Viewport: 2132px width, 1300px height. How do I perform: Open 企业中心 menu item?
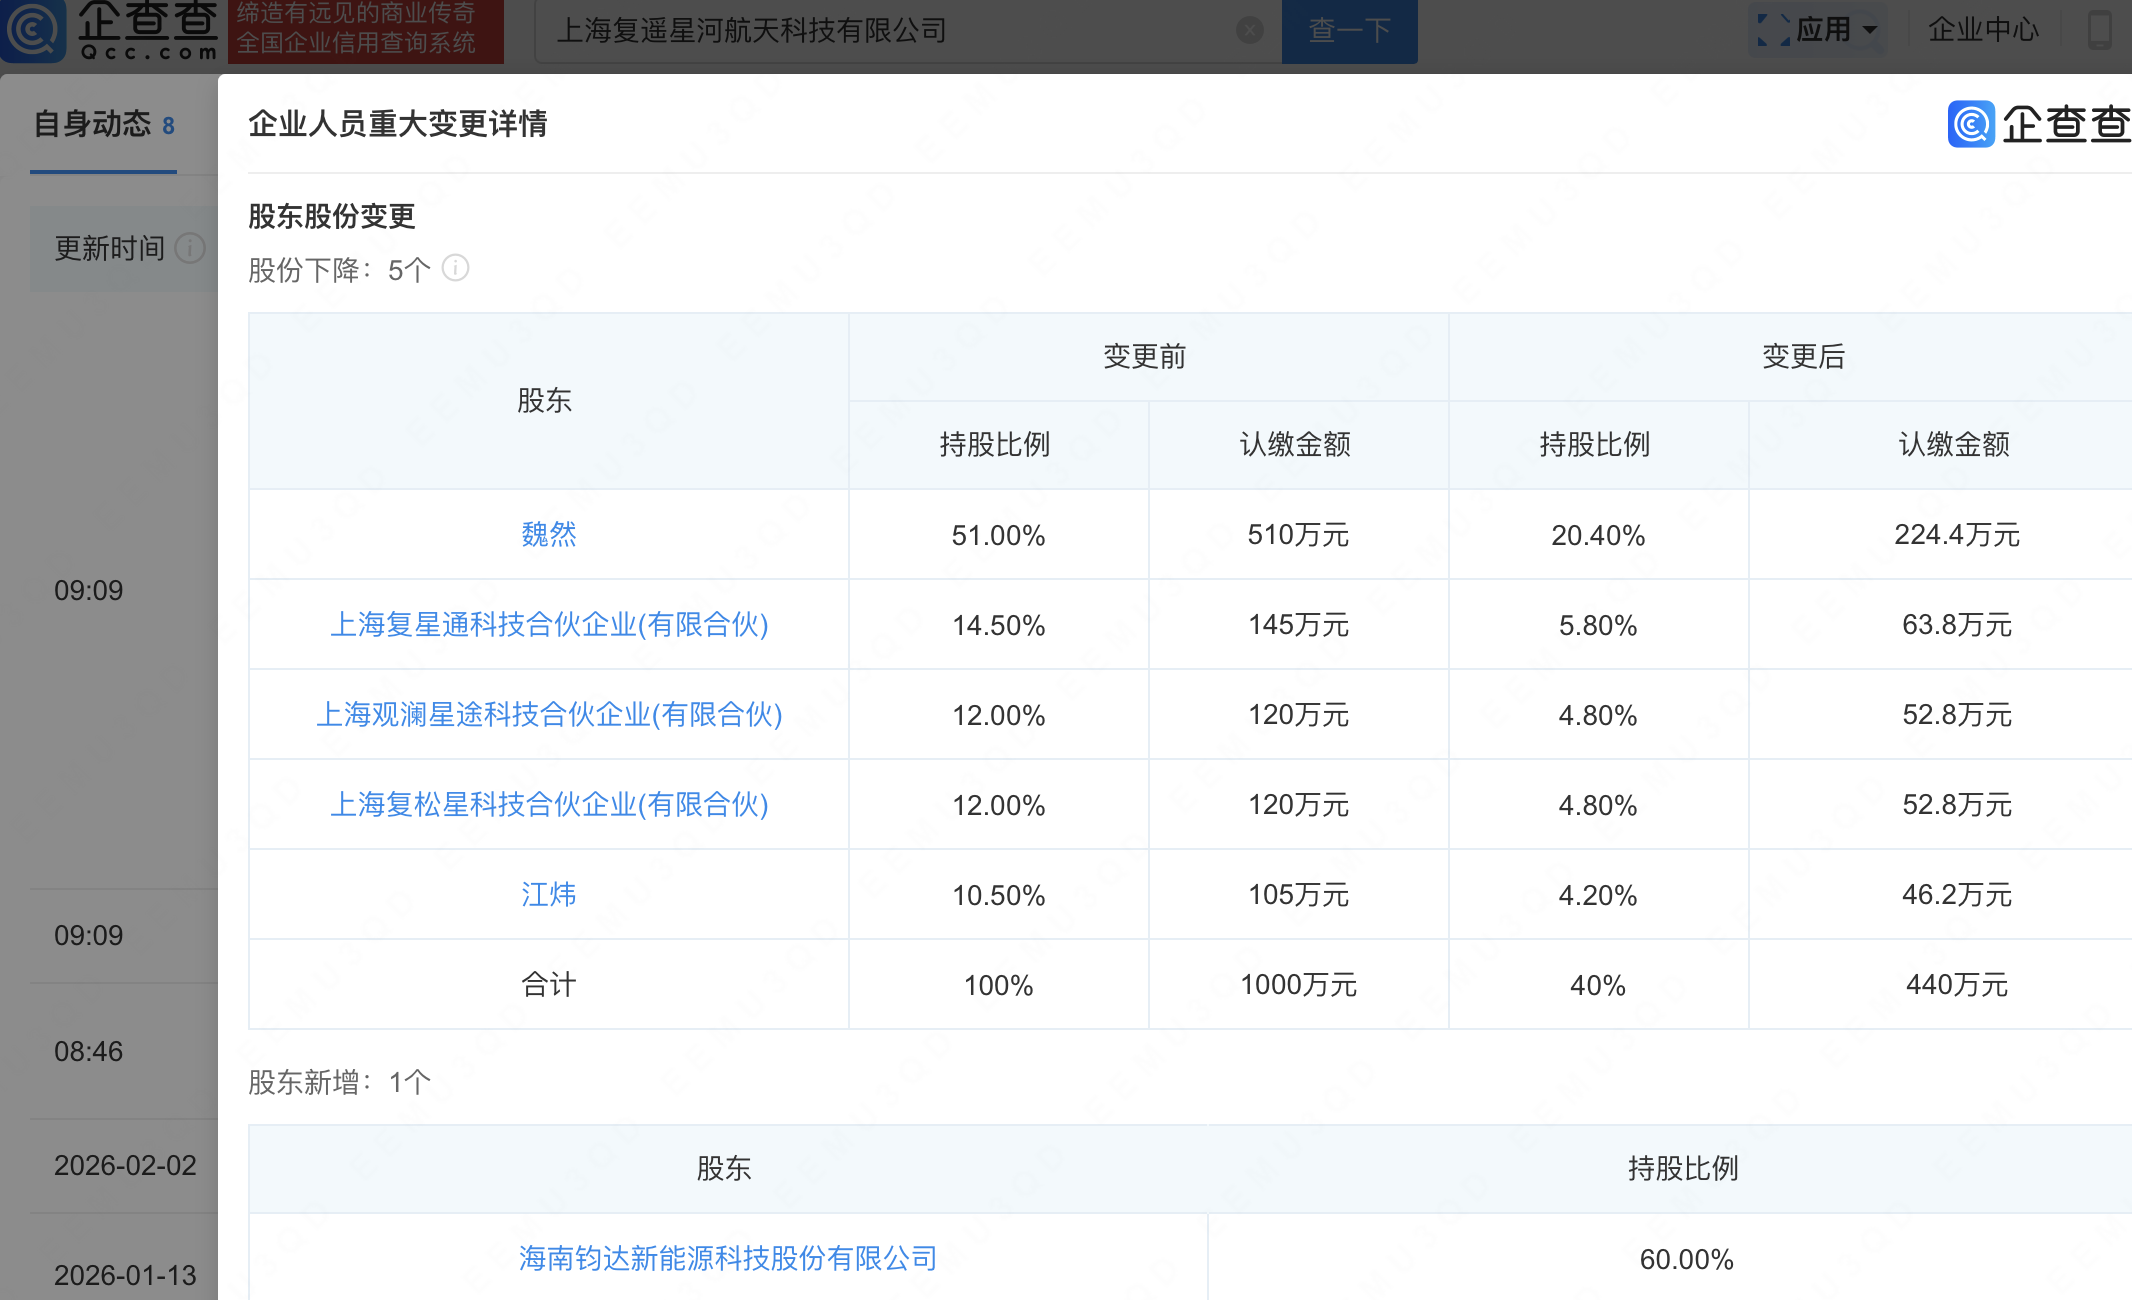point(1982,30)
